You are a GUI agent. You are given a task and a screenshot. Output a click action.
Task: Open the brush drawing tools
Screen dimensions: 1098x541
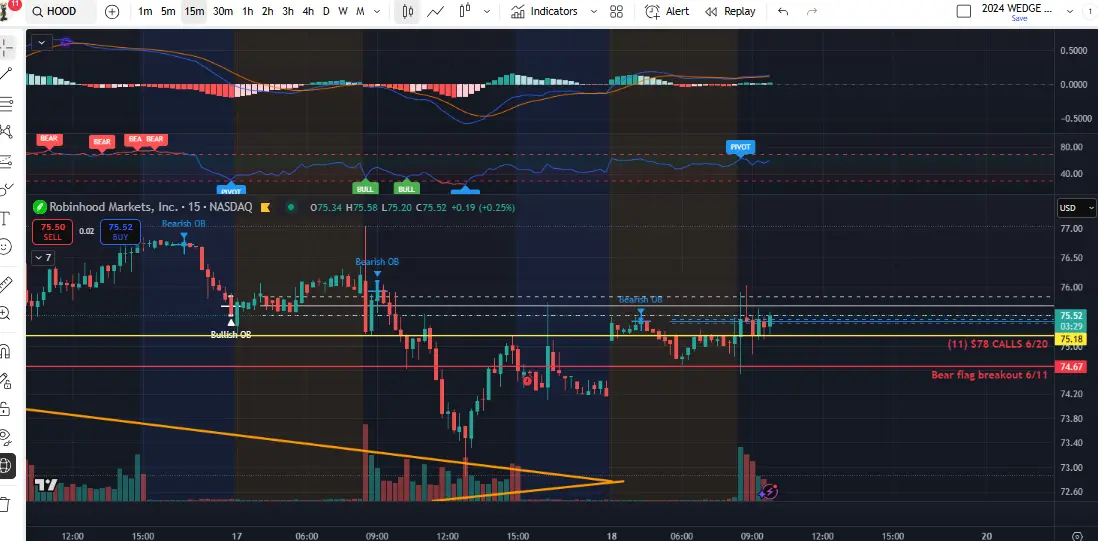[x=6, y=189]
